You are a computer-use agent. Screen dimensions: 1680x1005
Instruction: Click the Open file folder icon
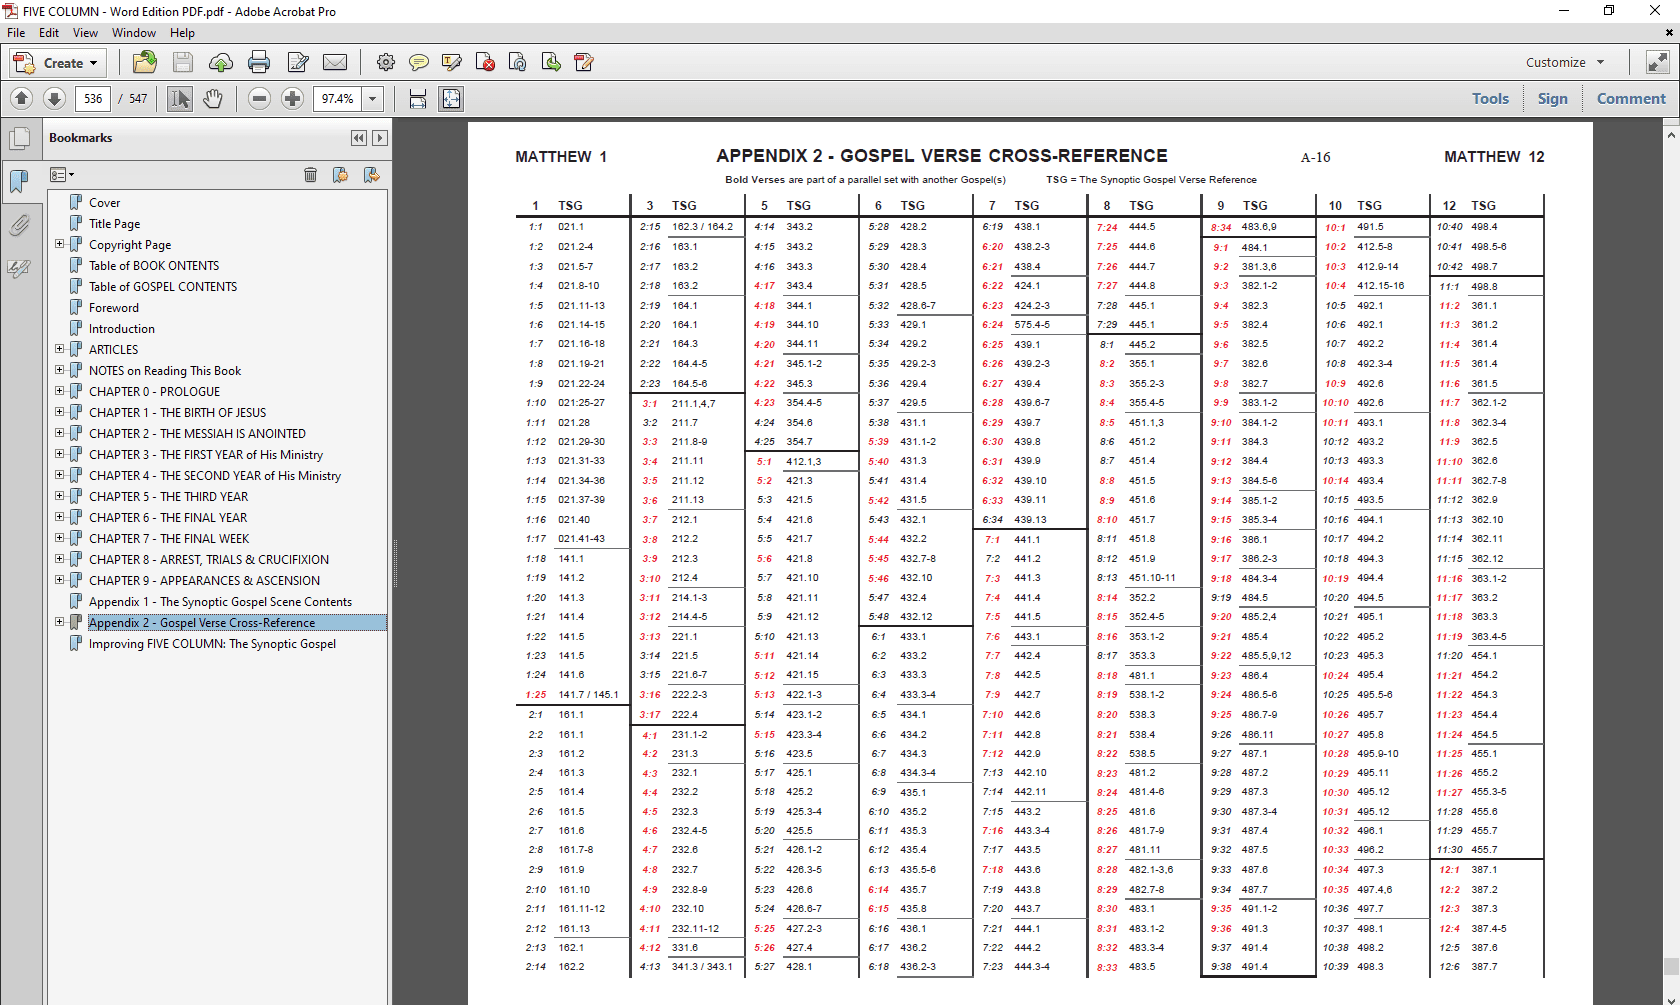pos(144,63)
